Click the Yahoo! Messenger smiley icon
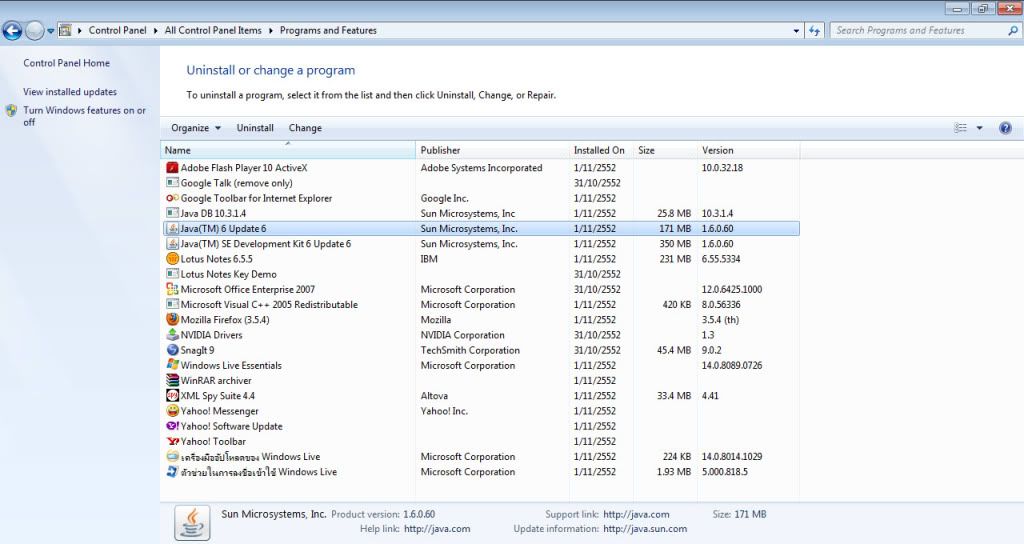 click(172, 411)
